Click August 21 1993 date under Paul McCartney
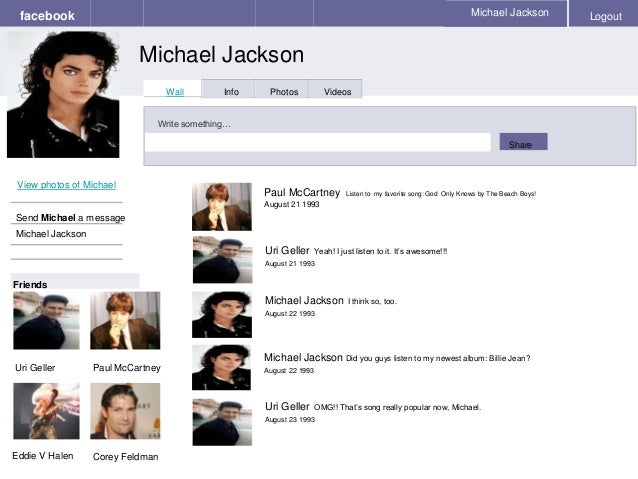This screenshot has height=479, width=638. click(x=291, y=204)
